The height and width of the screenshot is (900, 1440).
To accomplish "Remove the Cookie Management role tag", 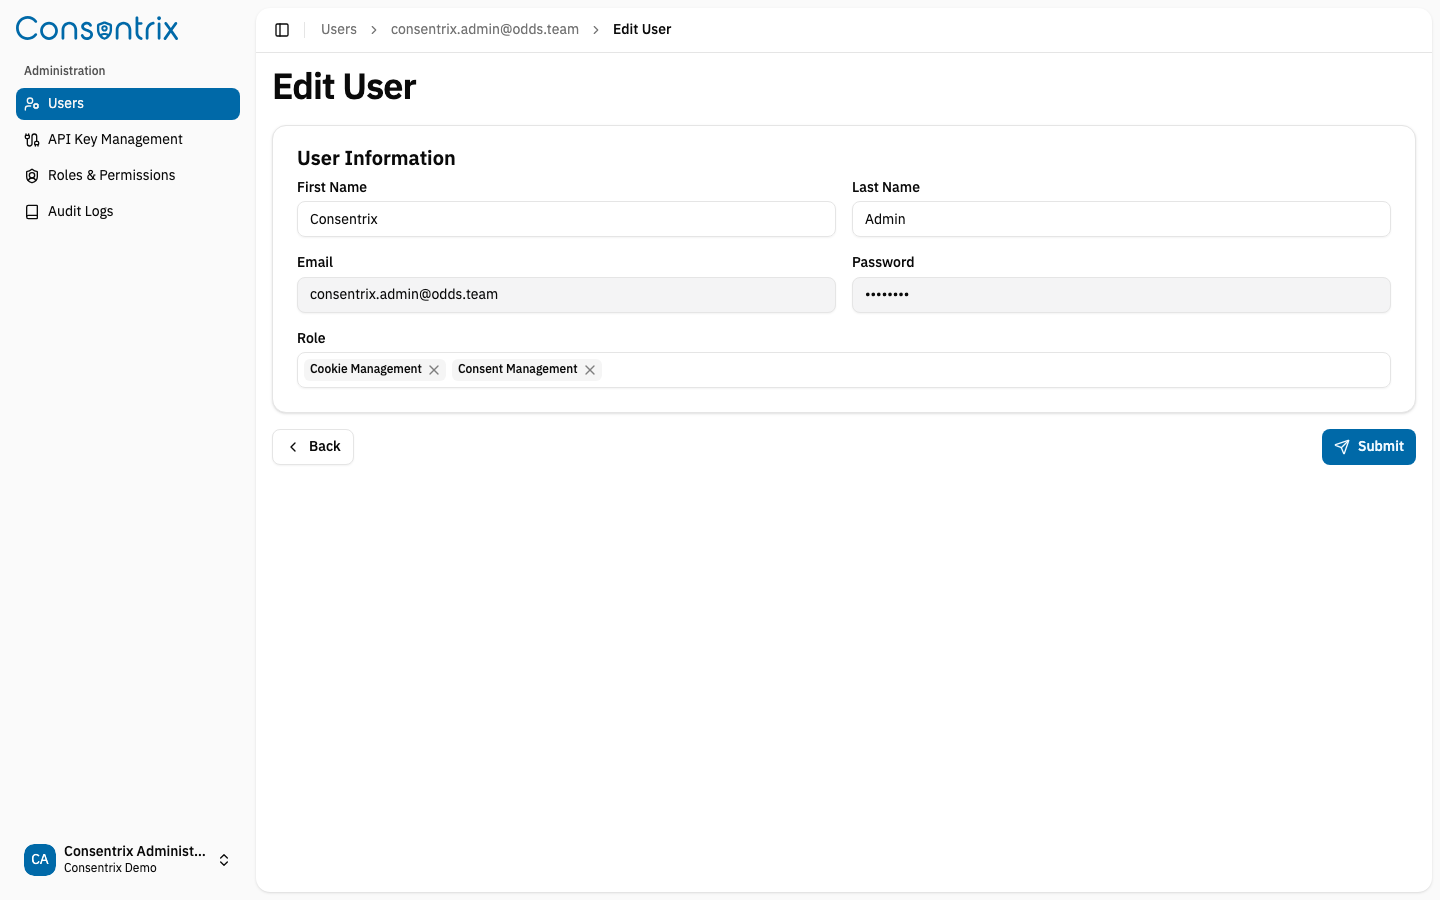I will 434,370.
